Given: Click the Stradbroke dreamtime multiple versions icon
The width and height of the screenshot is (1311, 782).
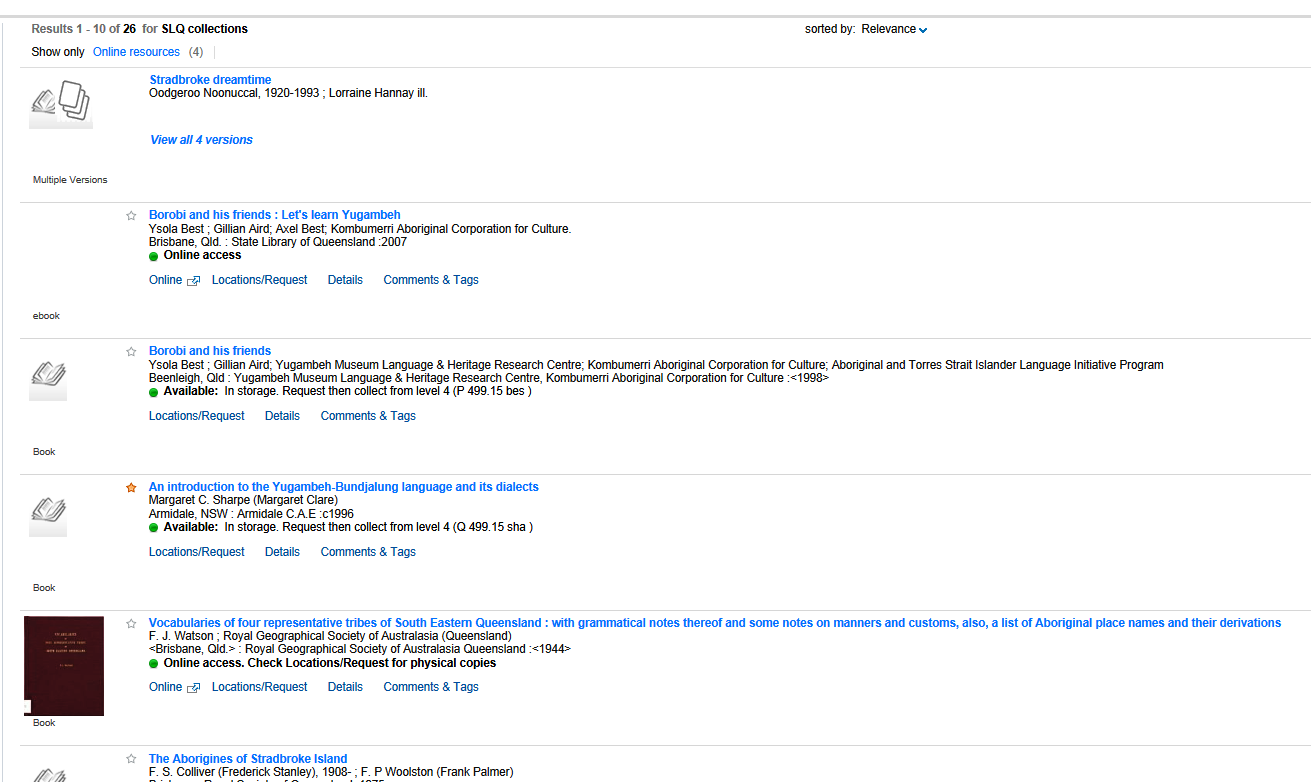Looking at the screenshot, I should [61, 102].
